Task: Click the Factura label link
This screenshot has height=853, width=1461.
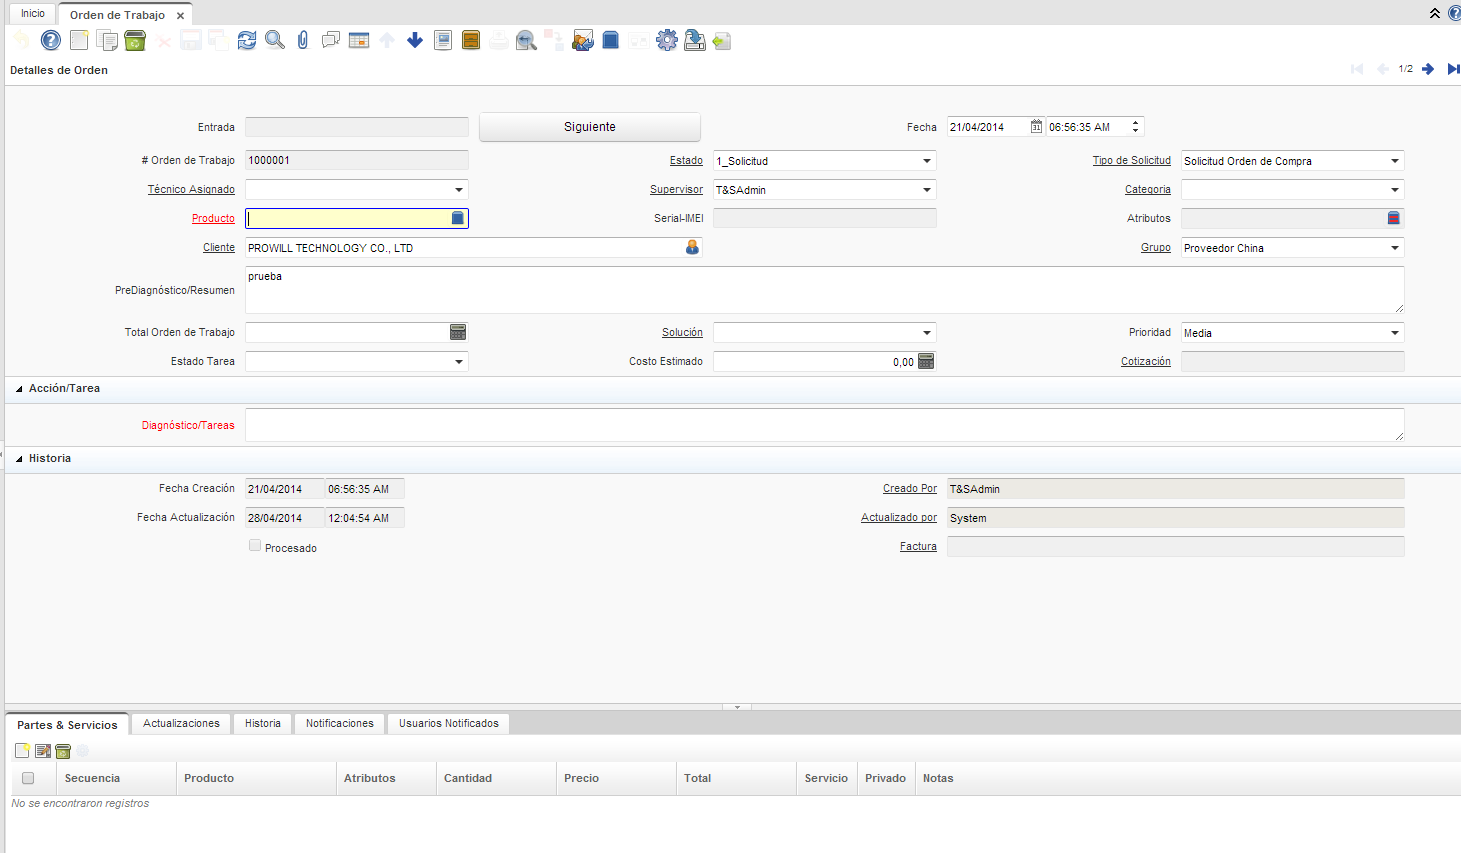Action: (918, 546)
